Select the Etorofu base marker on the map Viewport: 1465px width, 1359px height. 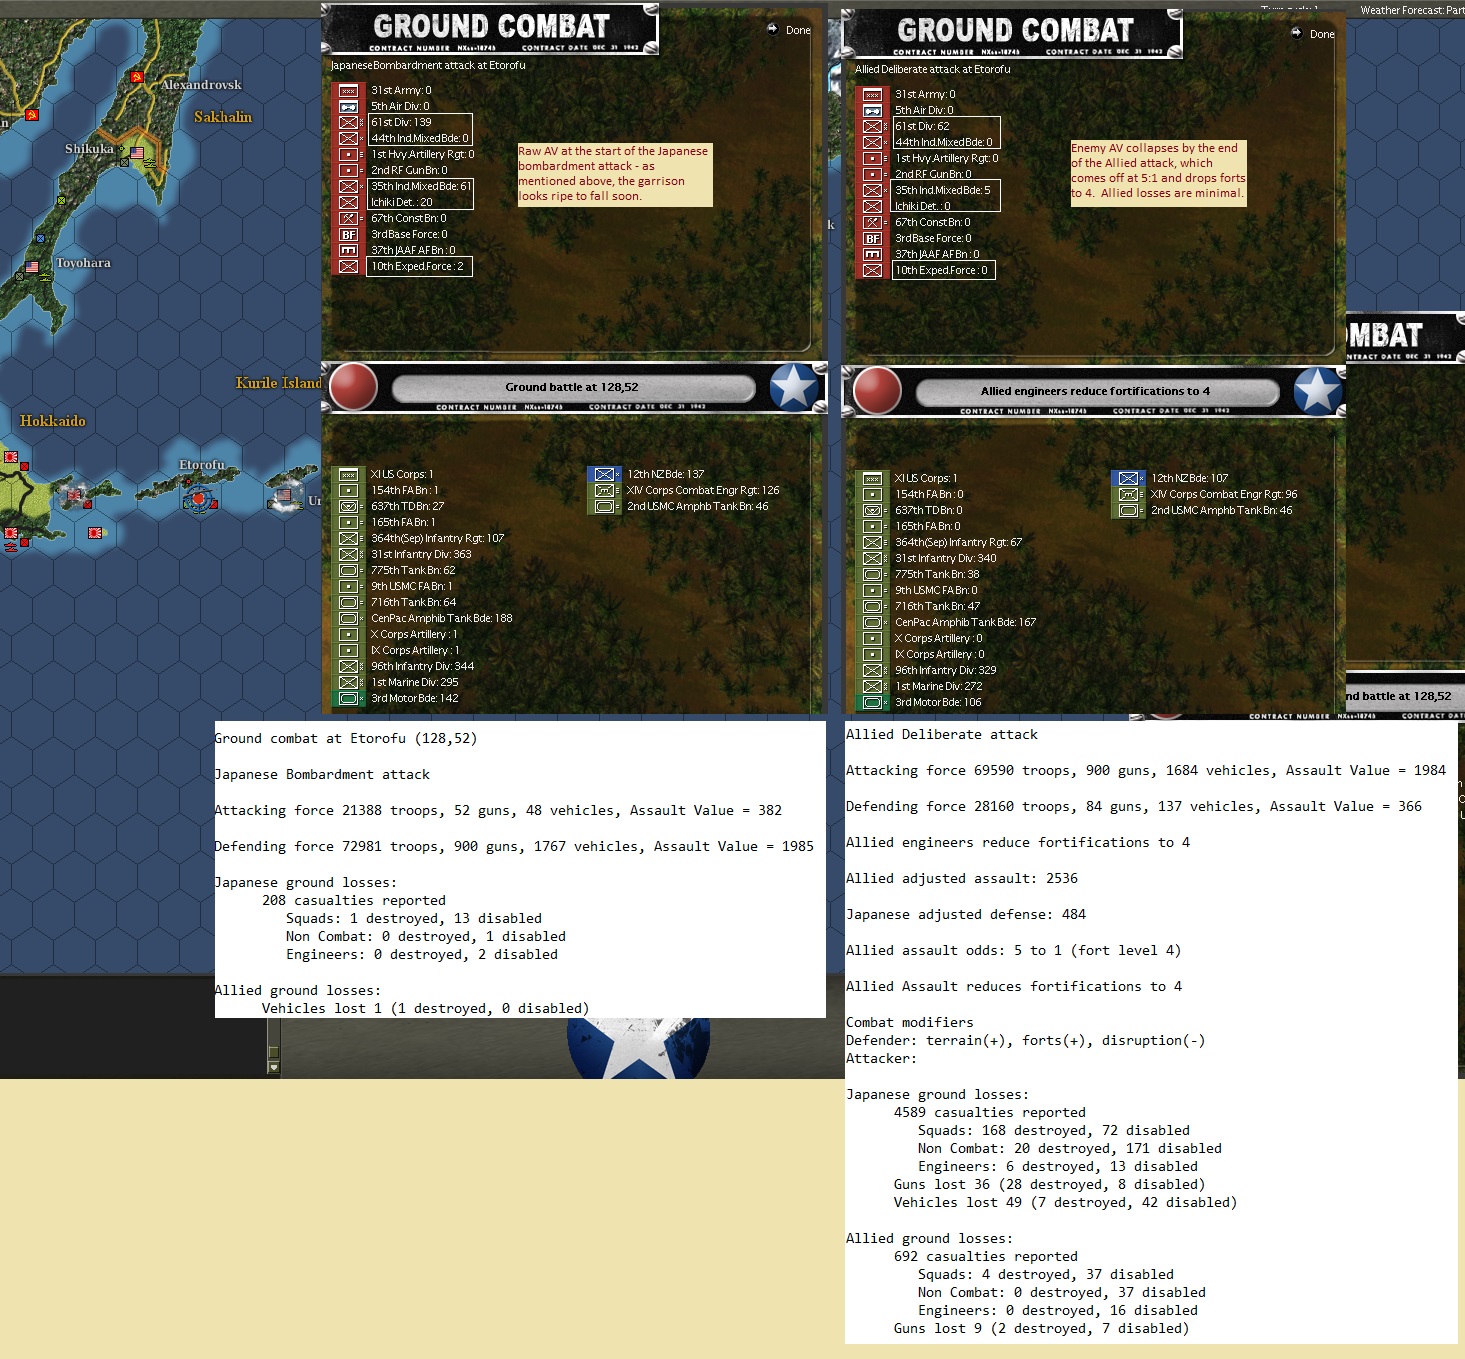click(200, 497)
